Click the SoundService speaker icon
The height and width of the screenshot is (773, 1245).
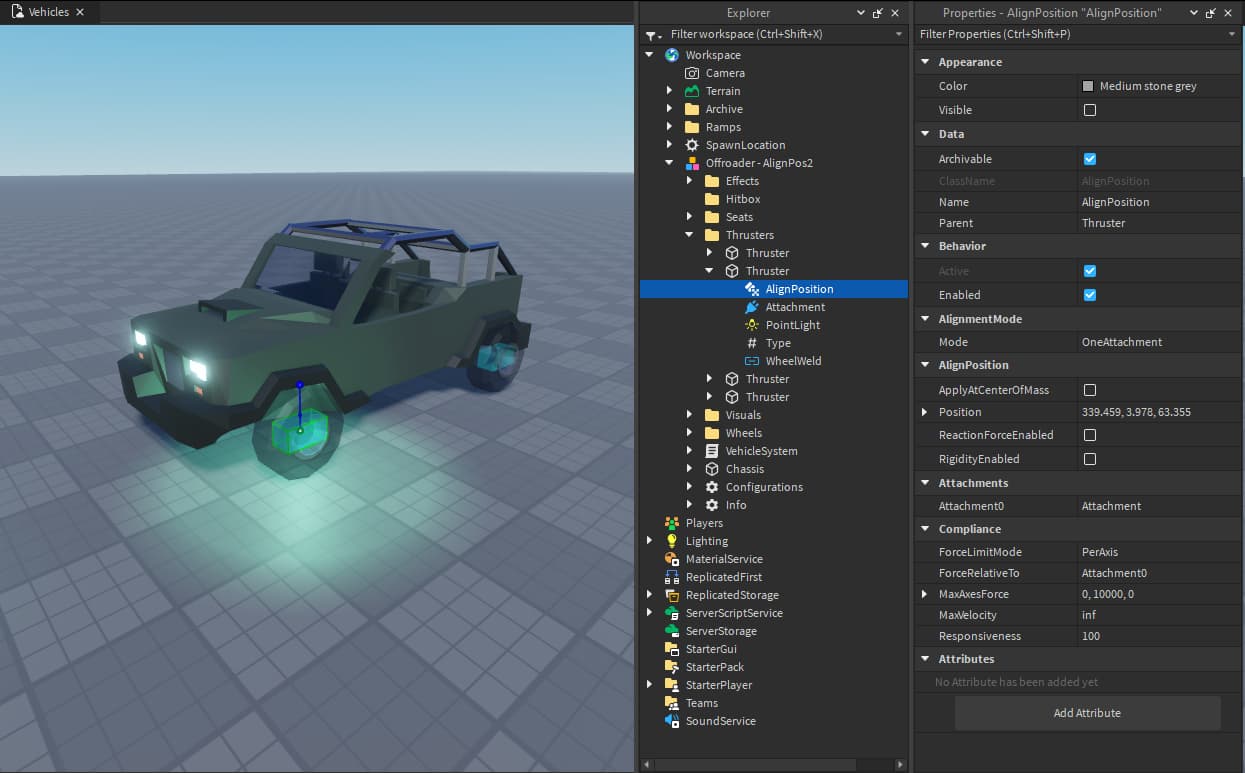(x=672, y=721)
